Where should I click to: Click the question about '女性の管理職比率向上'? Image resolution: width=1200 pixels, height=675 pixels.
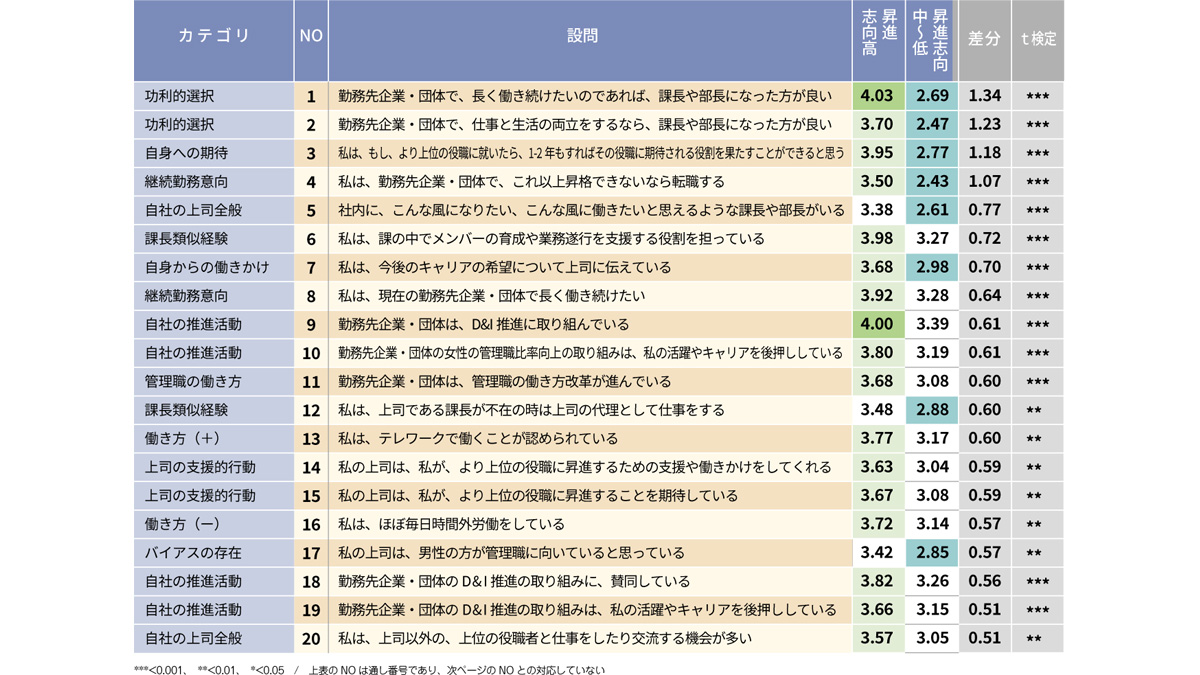click(x=590, y=353)
